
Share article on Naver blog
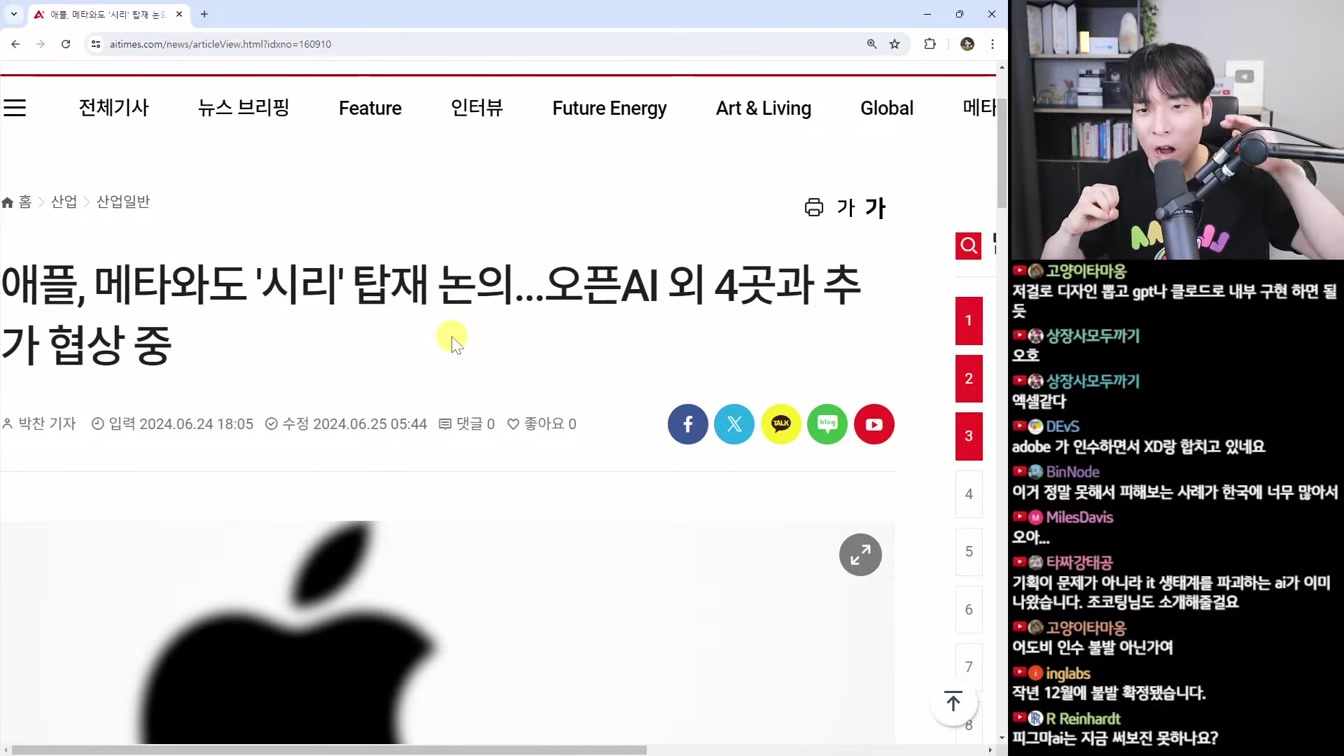(827, 424)
